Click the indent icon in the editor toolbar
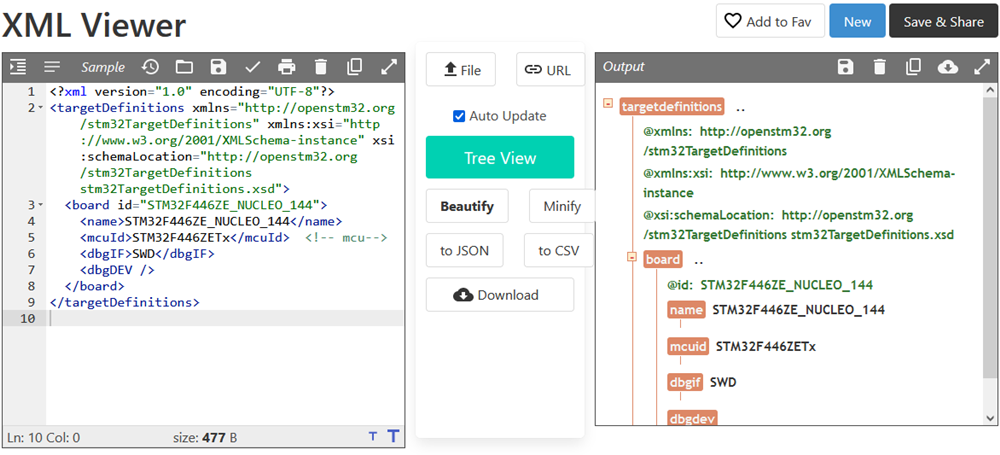The width and height of the screenshot is (1000, 455). [18, 67]
